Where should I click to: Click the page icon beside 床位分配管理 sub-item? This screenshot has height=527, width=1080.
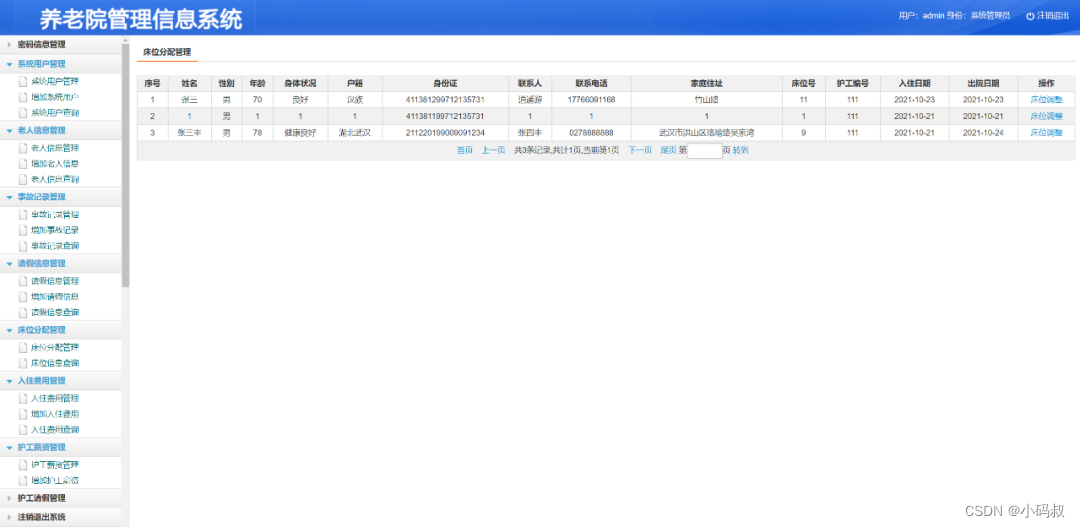(23, 348)
